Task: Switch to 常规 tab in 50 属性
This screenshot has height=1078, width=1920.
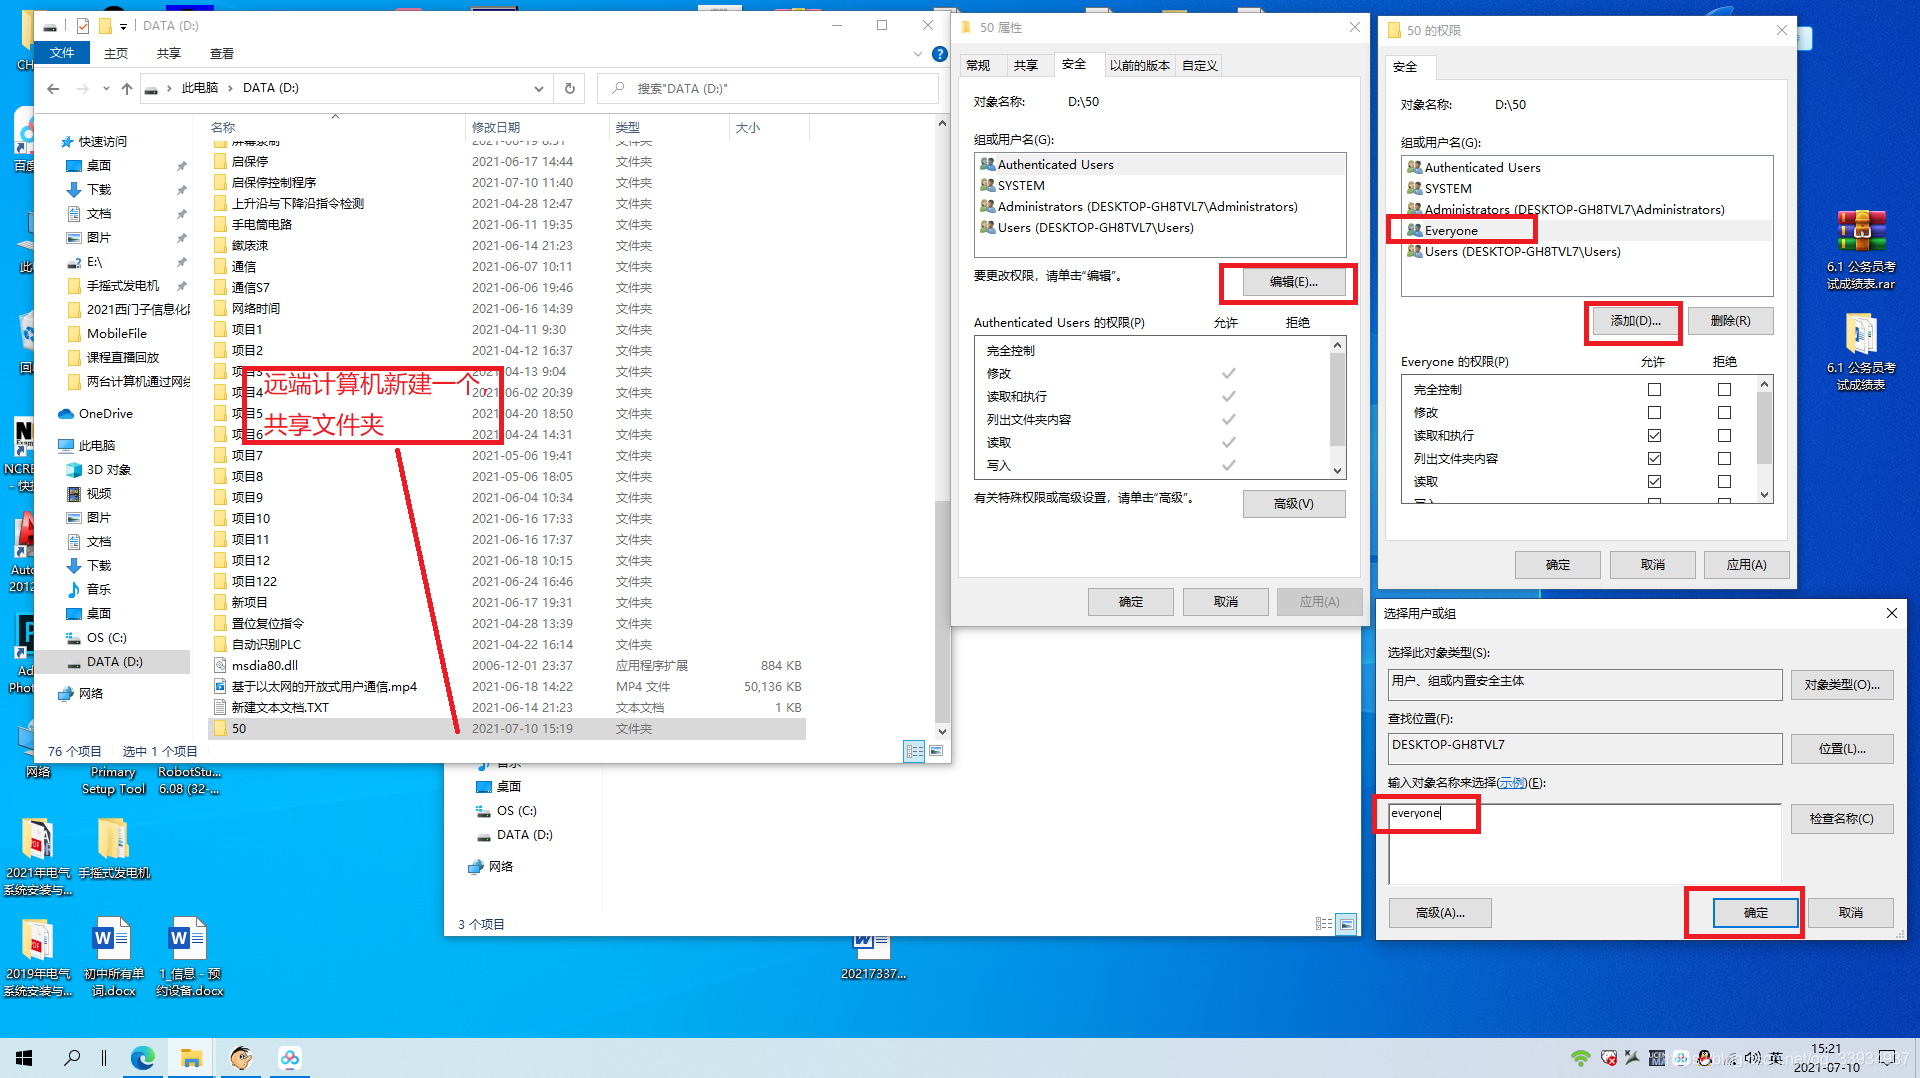Action: click(978, 66)
